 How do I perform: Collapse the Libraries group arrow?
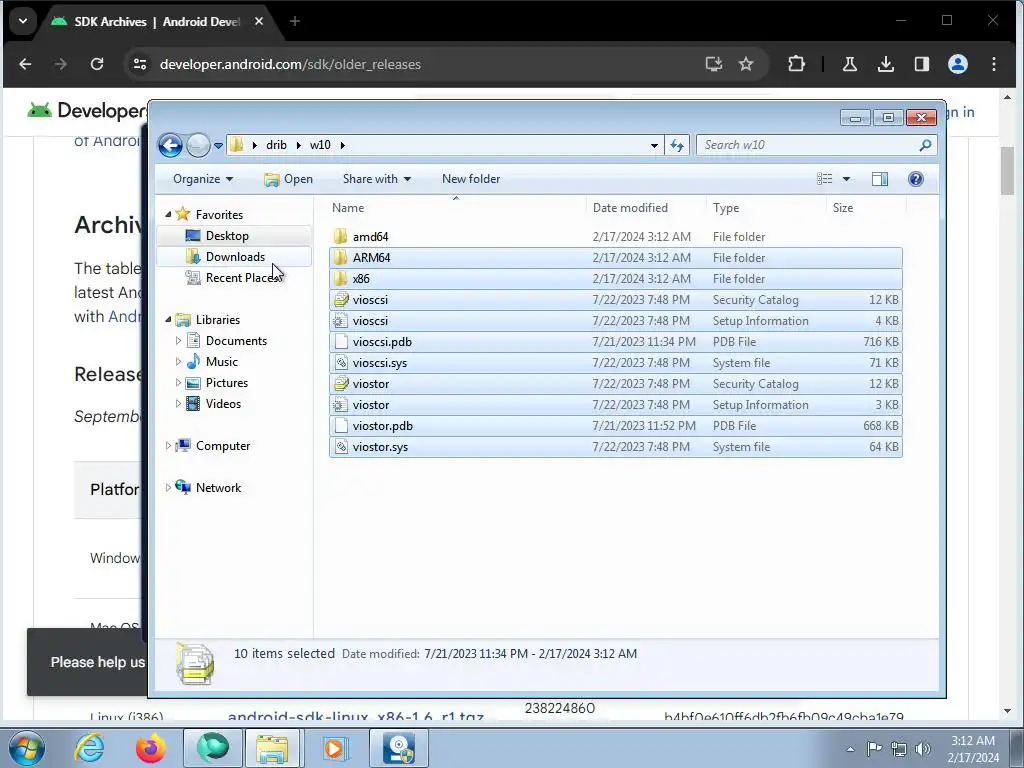point(168,319)
